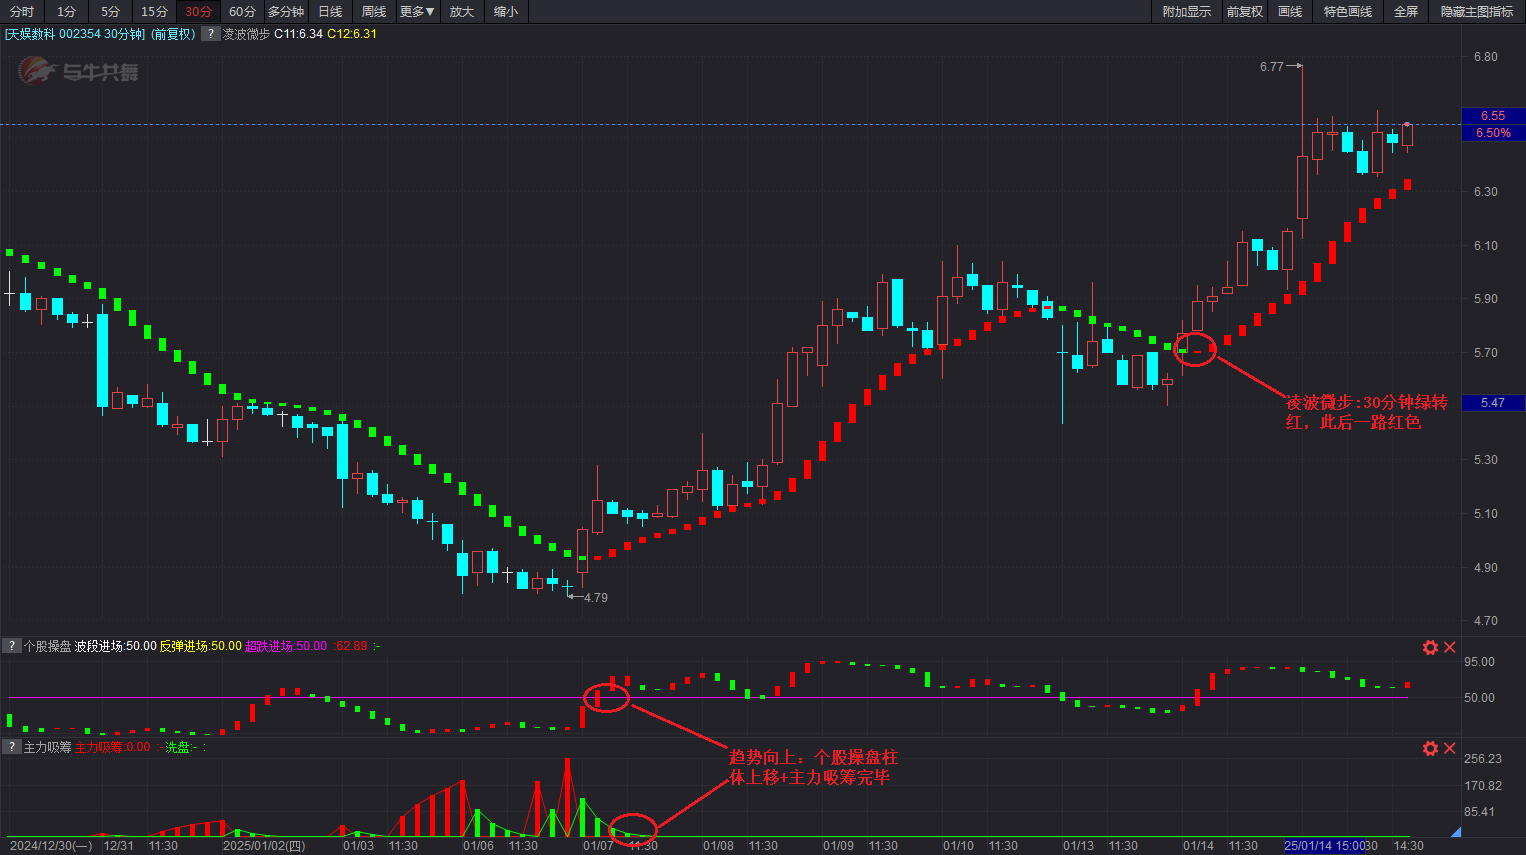Click the C11:6.34 indicator value
1526x855 pixels.
299,34
